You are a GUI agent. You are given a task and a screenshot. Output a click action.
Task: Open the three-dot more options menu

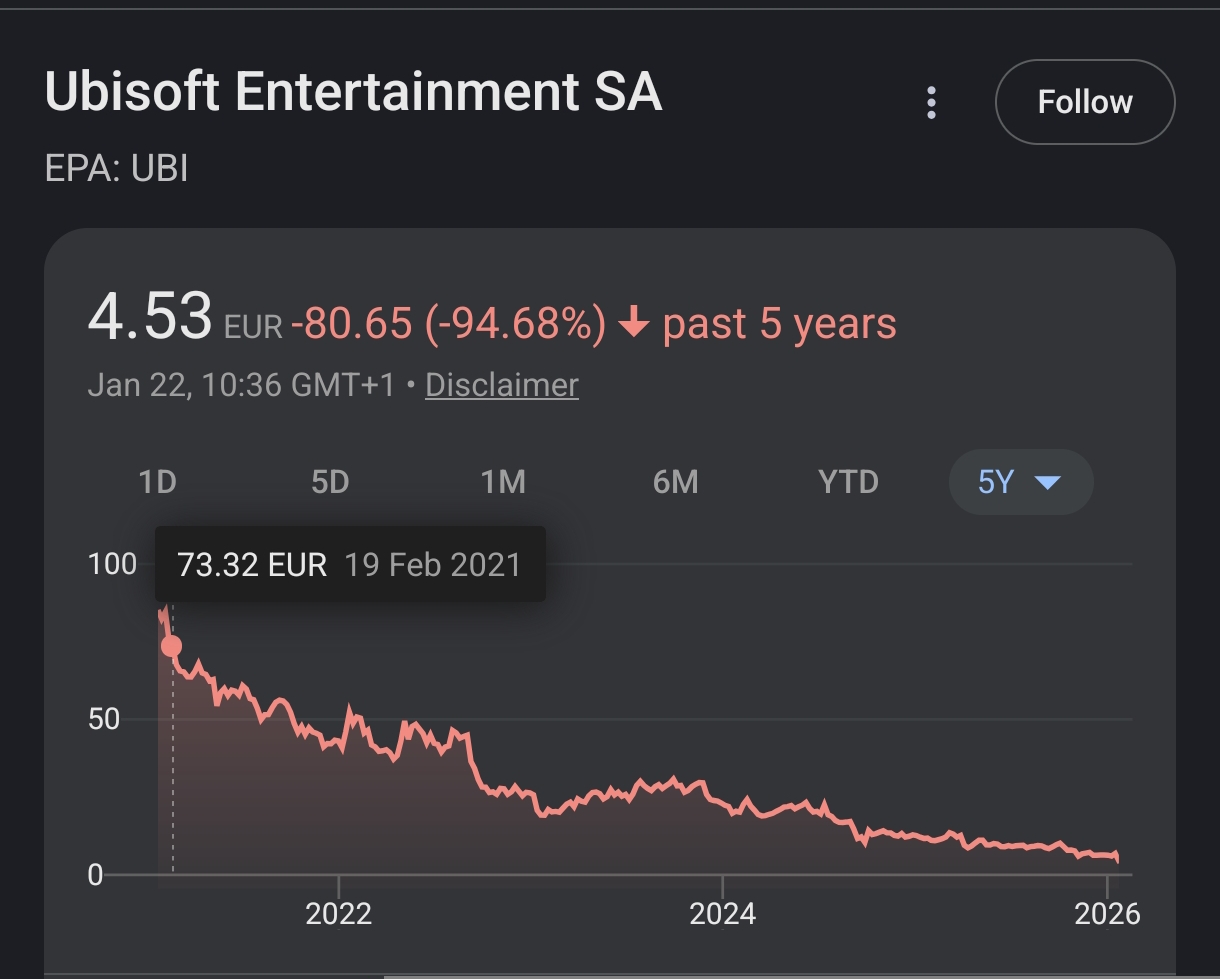(x=931, y=102)
